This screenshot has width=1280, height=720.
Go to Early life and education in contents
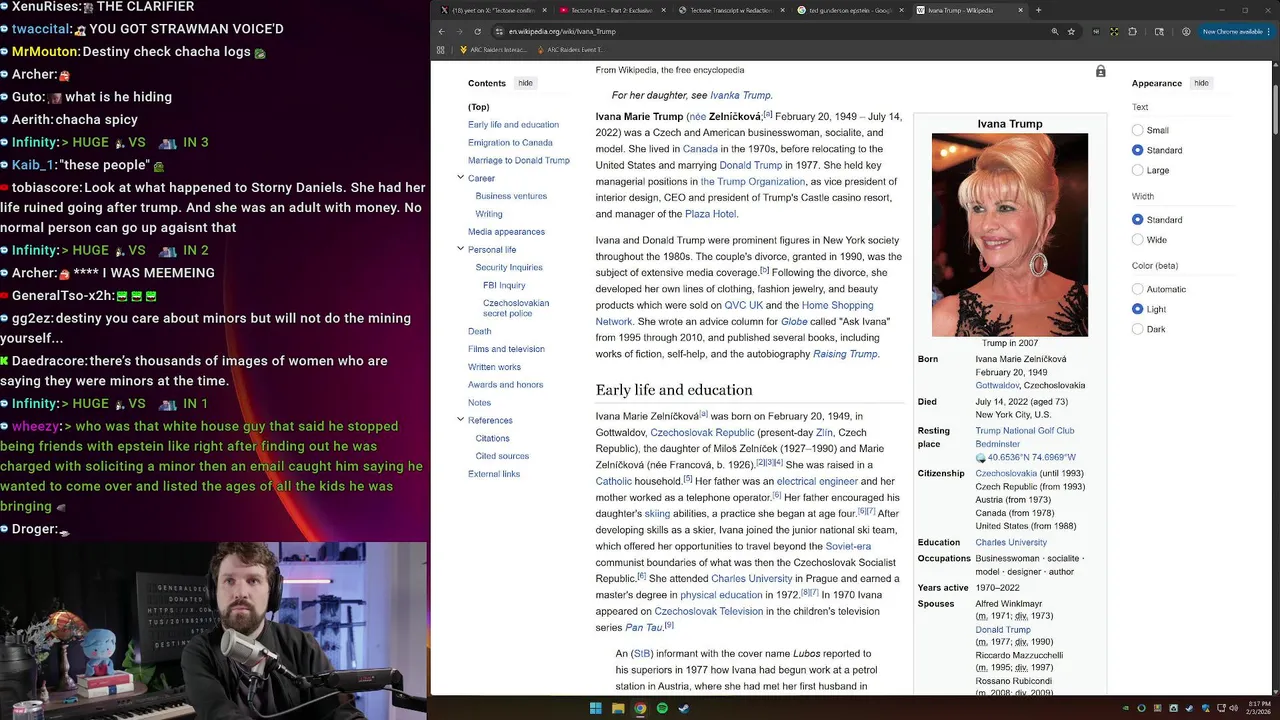coord(513,125)
